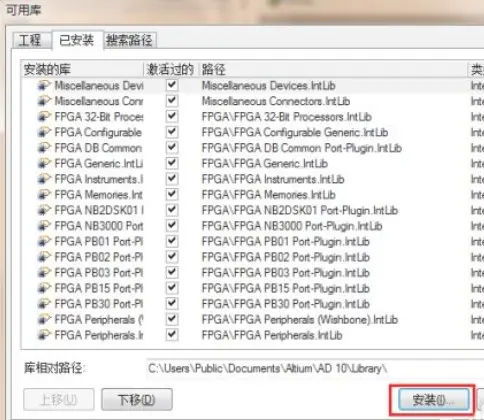
Task: Click the FPGA Generic.IntLib library icon
Action: [44, 163]
